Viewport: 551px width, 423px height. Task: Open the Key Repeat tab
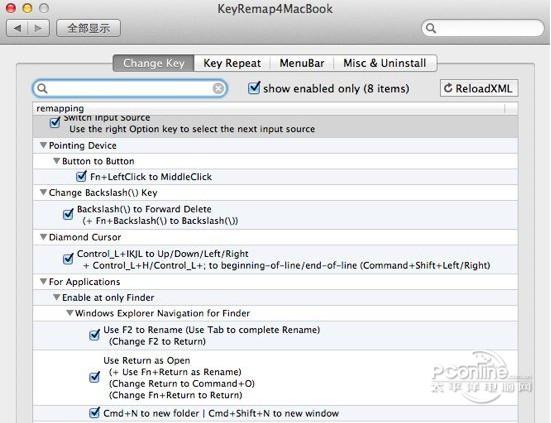pos(232,63)
